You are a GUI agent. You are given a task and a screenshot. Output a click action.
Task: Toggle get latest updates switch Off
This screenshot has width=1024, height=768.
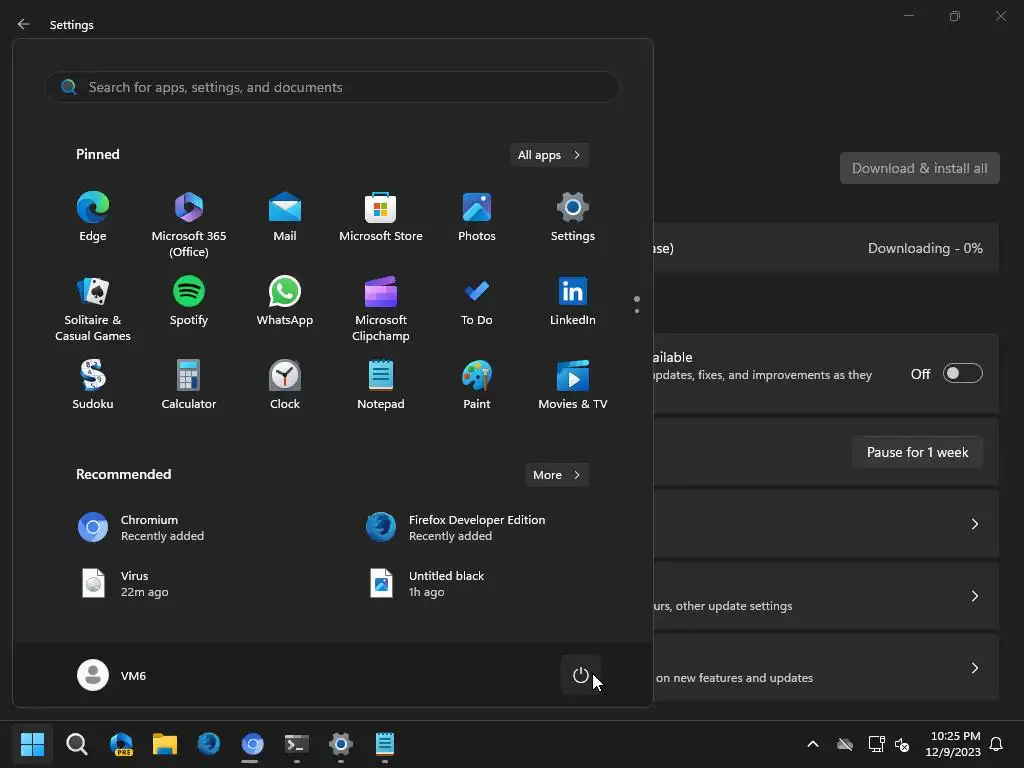[963, 374]
